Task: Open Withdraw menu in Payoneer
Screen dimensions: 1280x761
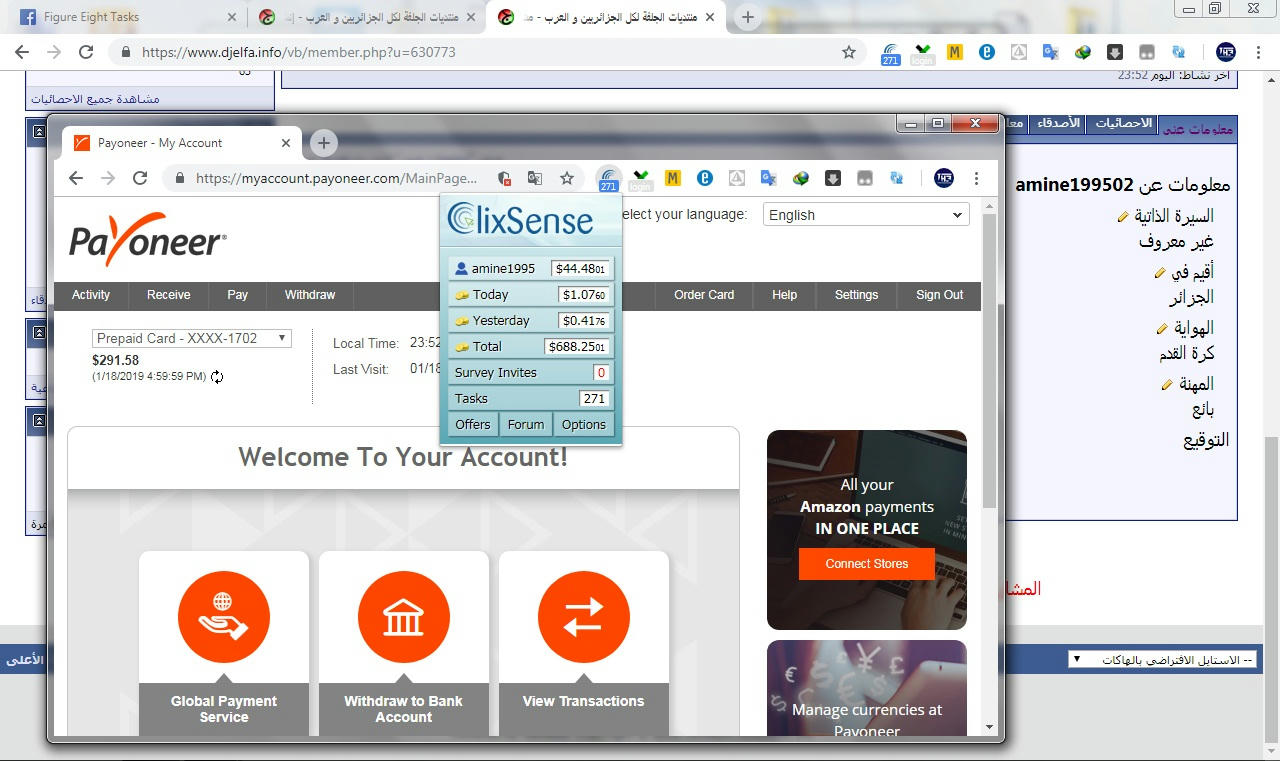Action: coord(310,295)
